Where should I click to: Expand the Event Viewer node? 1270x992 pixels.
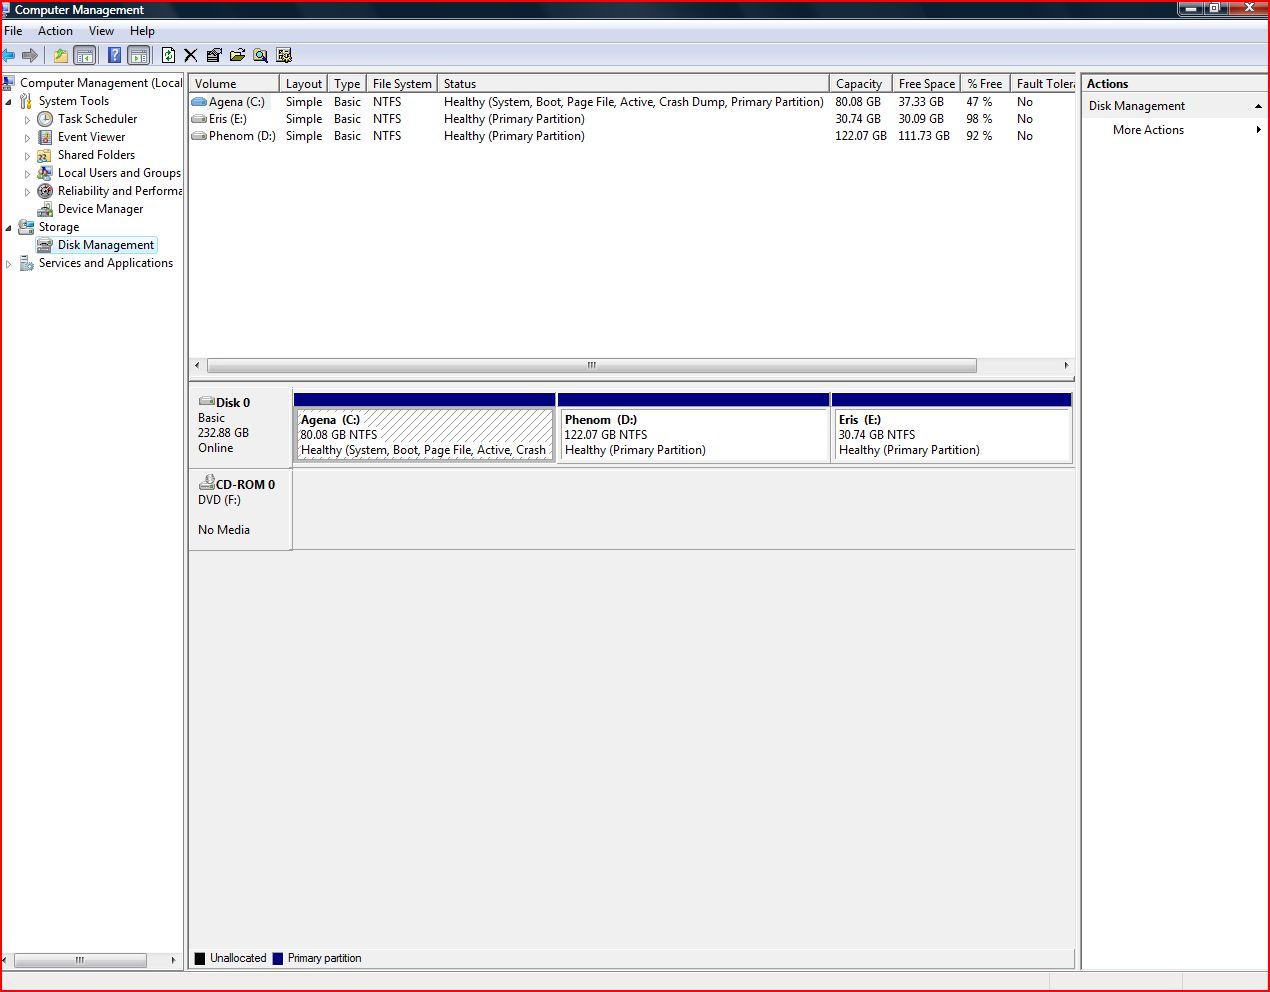(28, 138)
